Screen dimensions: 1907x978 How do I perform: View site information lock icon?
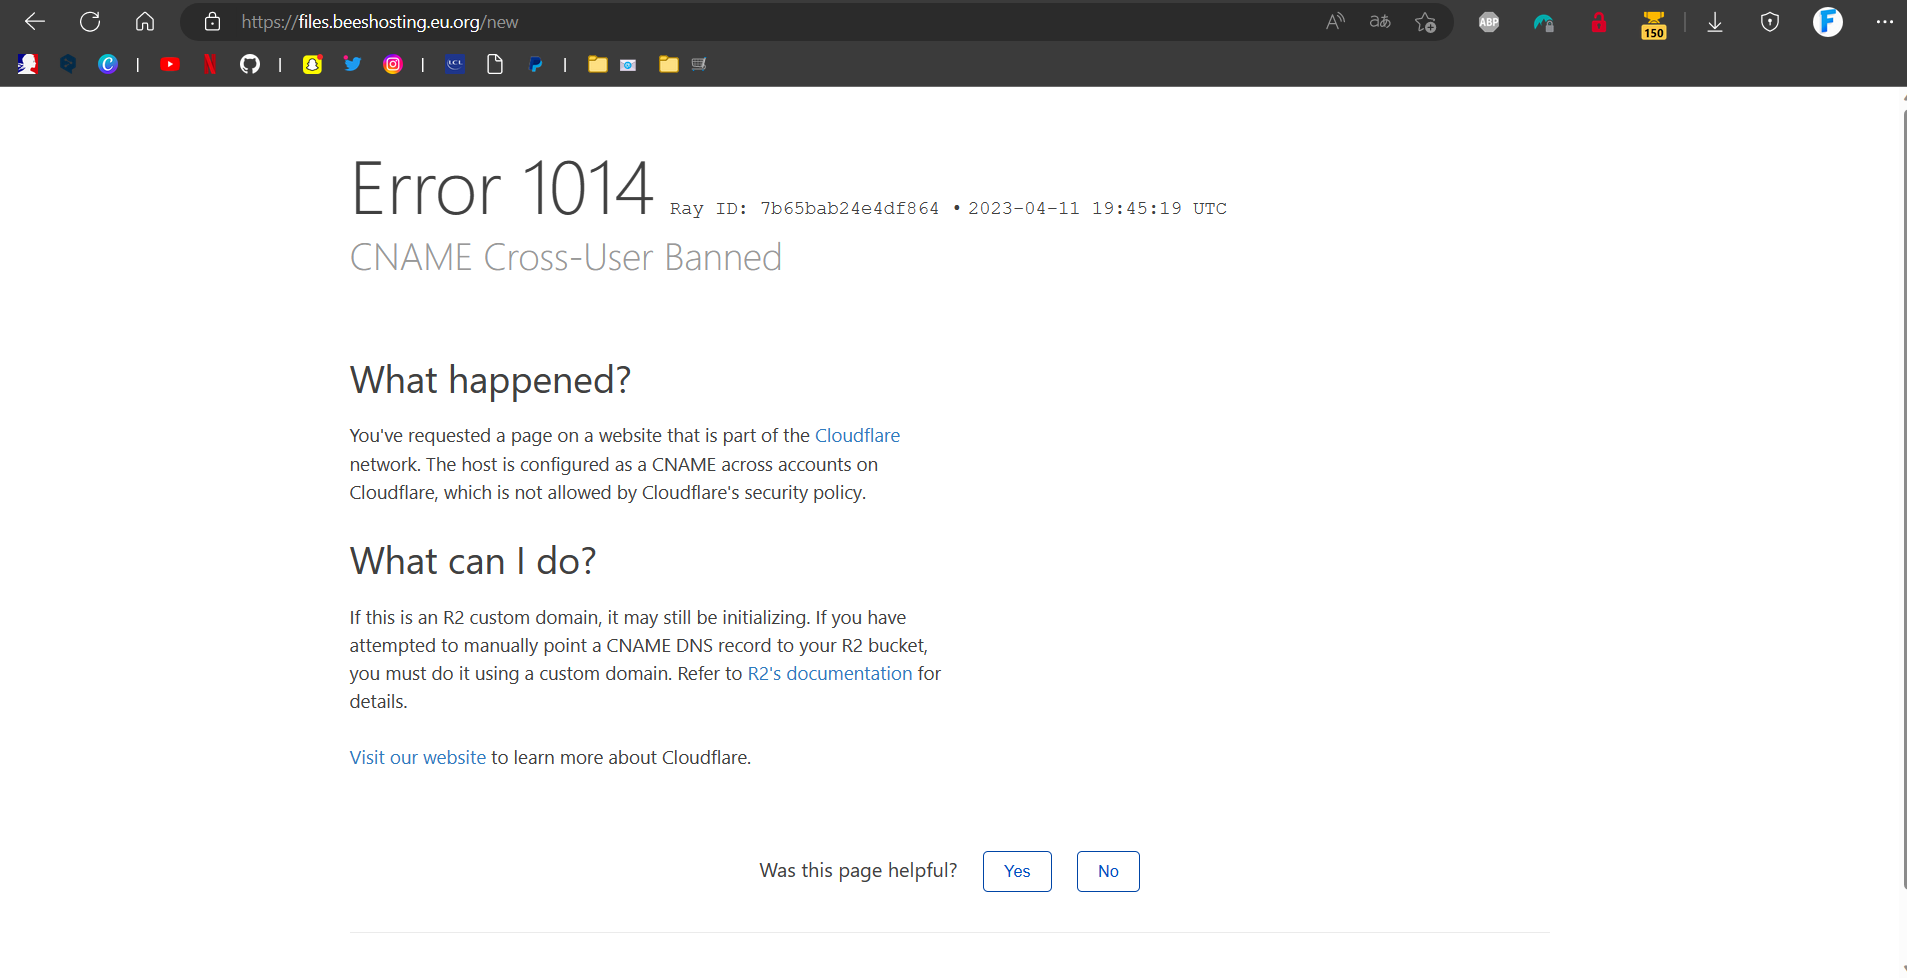(x=212, y=22)
